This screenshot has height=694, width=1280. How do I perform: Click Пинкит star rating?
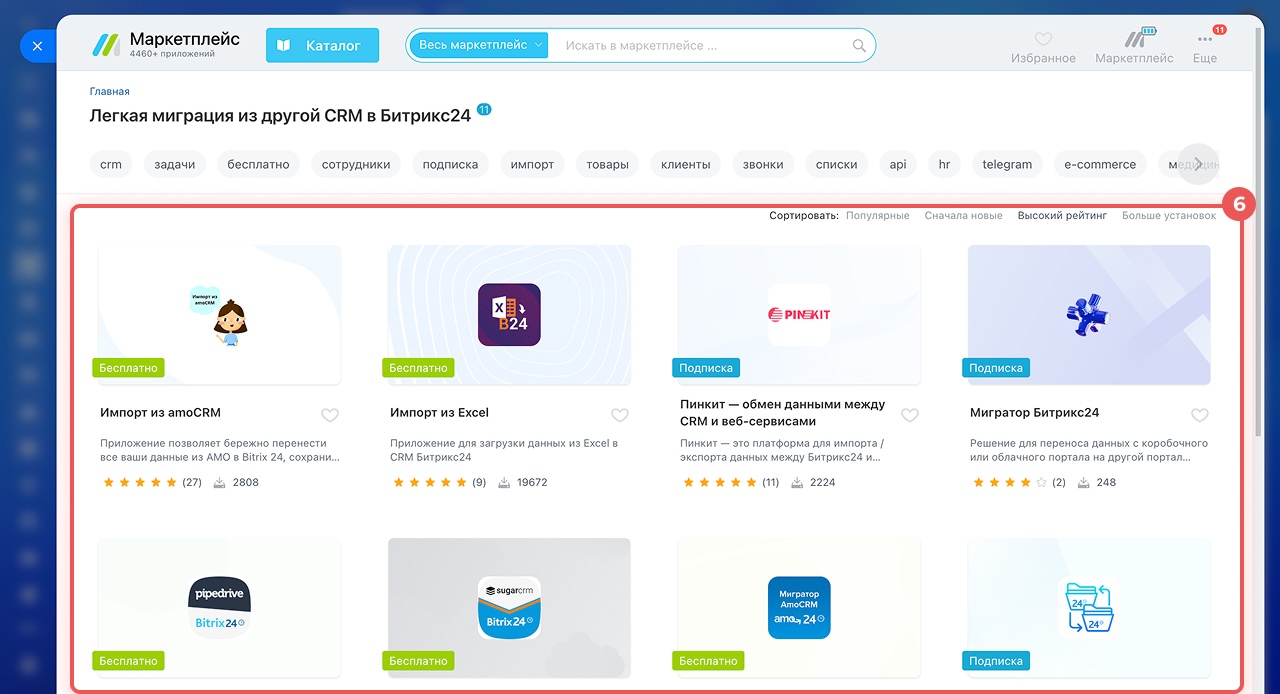tap(720, 482)
